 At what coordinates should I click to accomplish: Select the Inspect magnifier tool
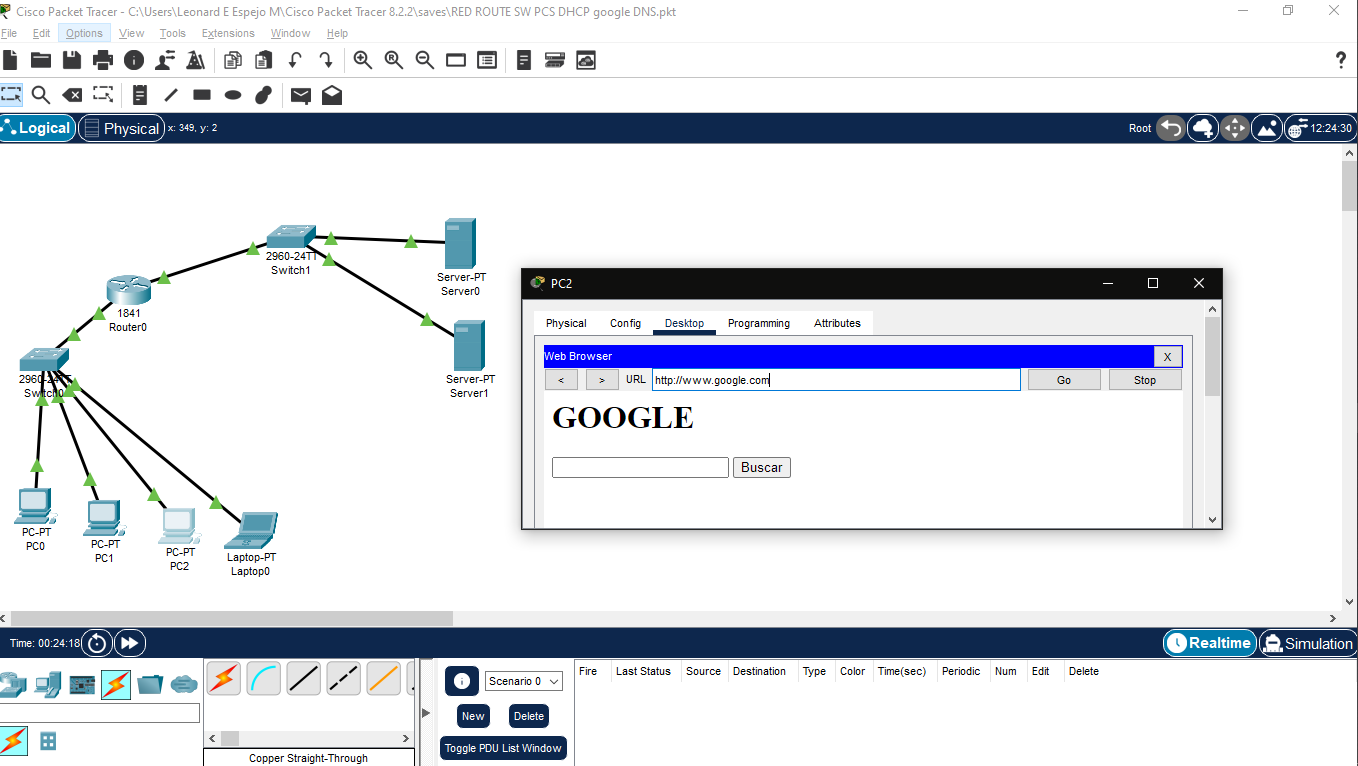coord(41,95)
